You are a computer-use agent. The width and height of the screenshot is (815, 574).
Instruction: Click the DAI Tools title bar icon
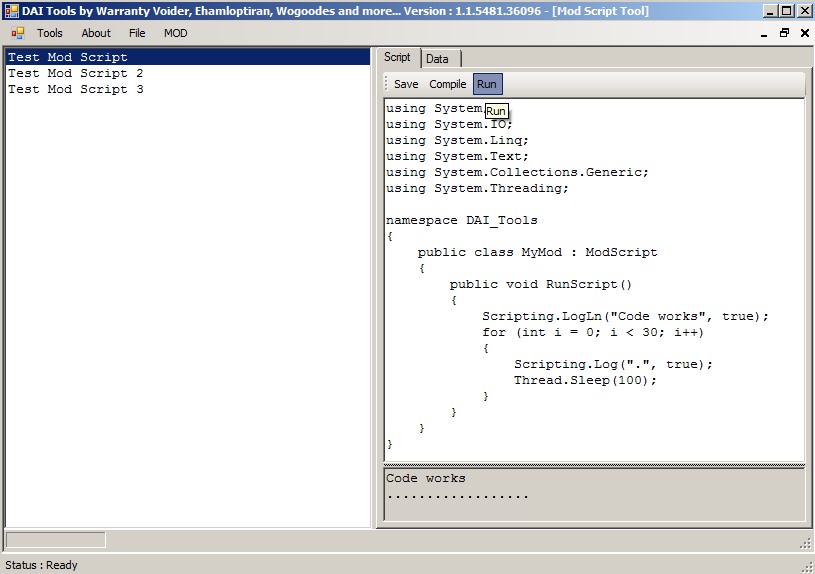pos(12,11)
